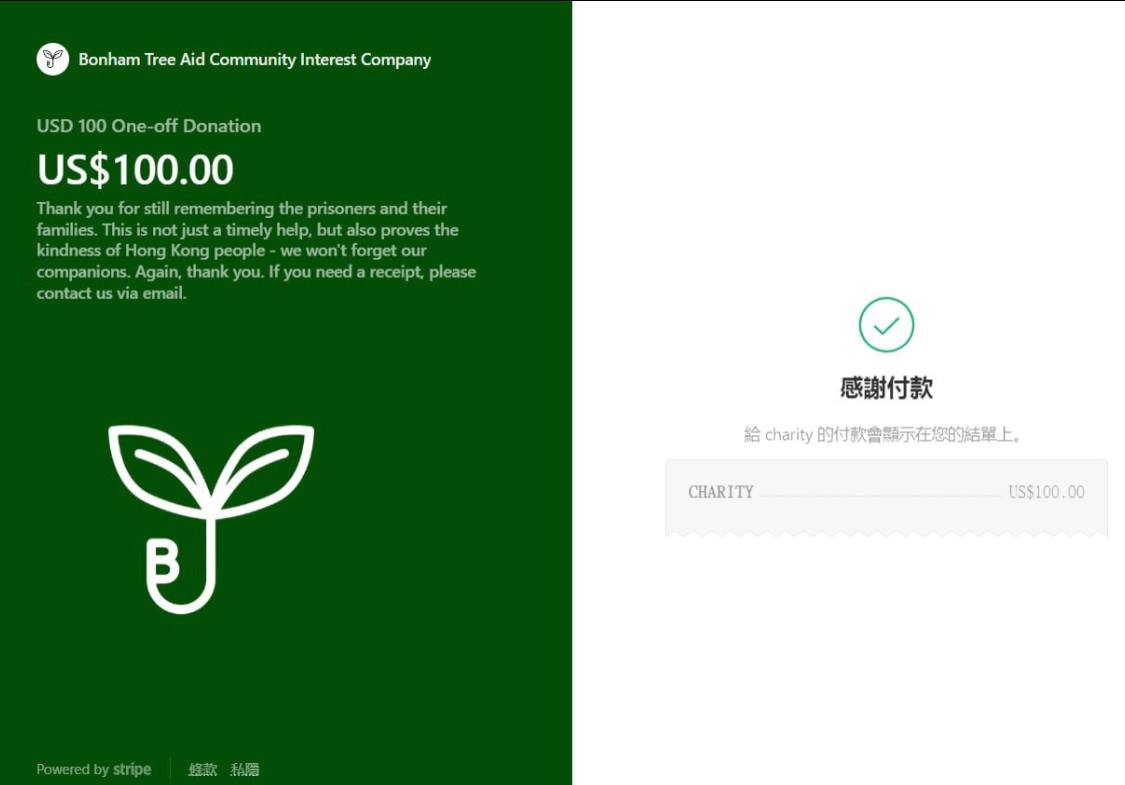Click the word charity in statement notice

tap(789, 434)
